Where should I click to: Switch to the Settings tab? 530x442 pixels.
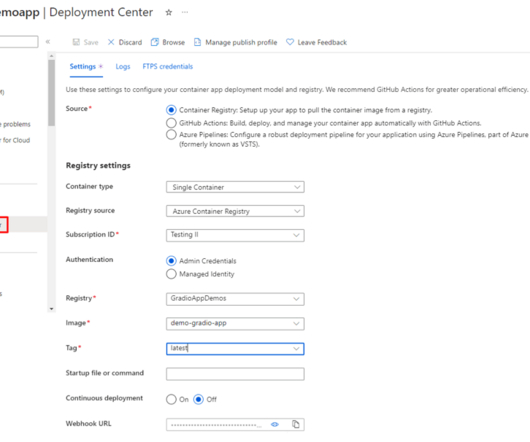(x=86, y=67)
